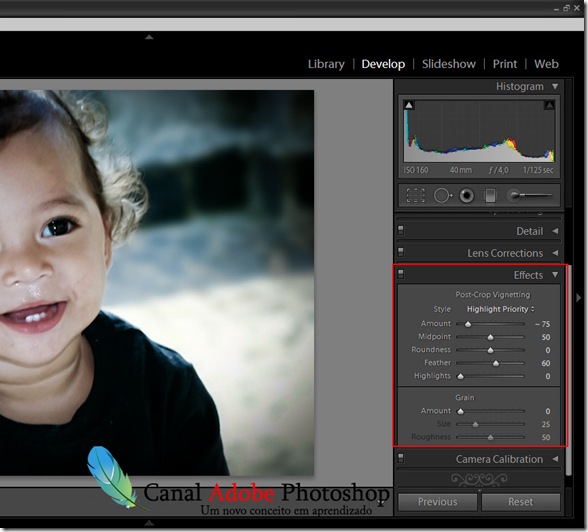Click the Previous button
Screen dimensions: 588x532
point(437,502)
